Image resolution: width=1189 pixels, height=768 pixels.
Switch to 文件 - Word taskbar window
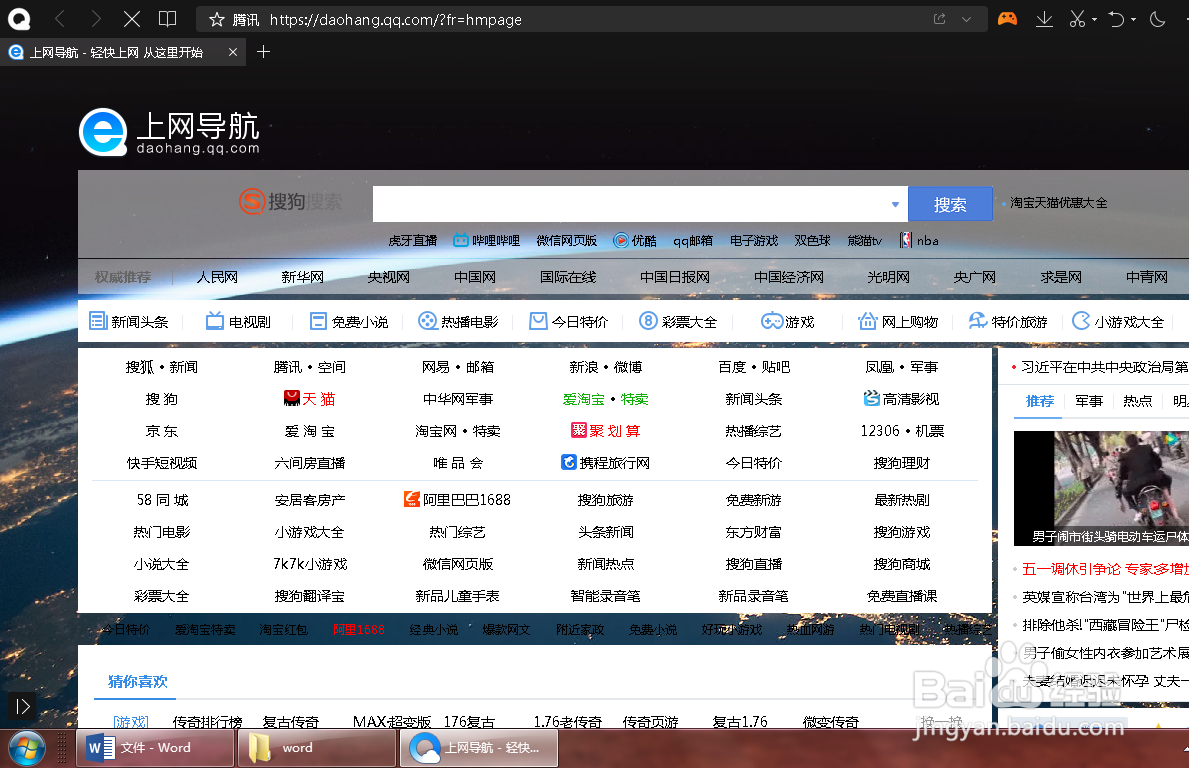click(155, 748)
